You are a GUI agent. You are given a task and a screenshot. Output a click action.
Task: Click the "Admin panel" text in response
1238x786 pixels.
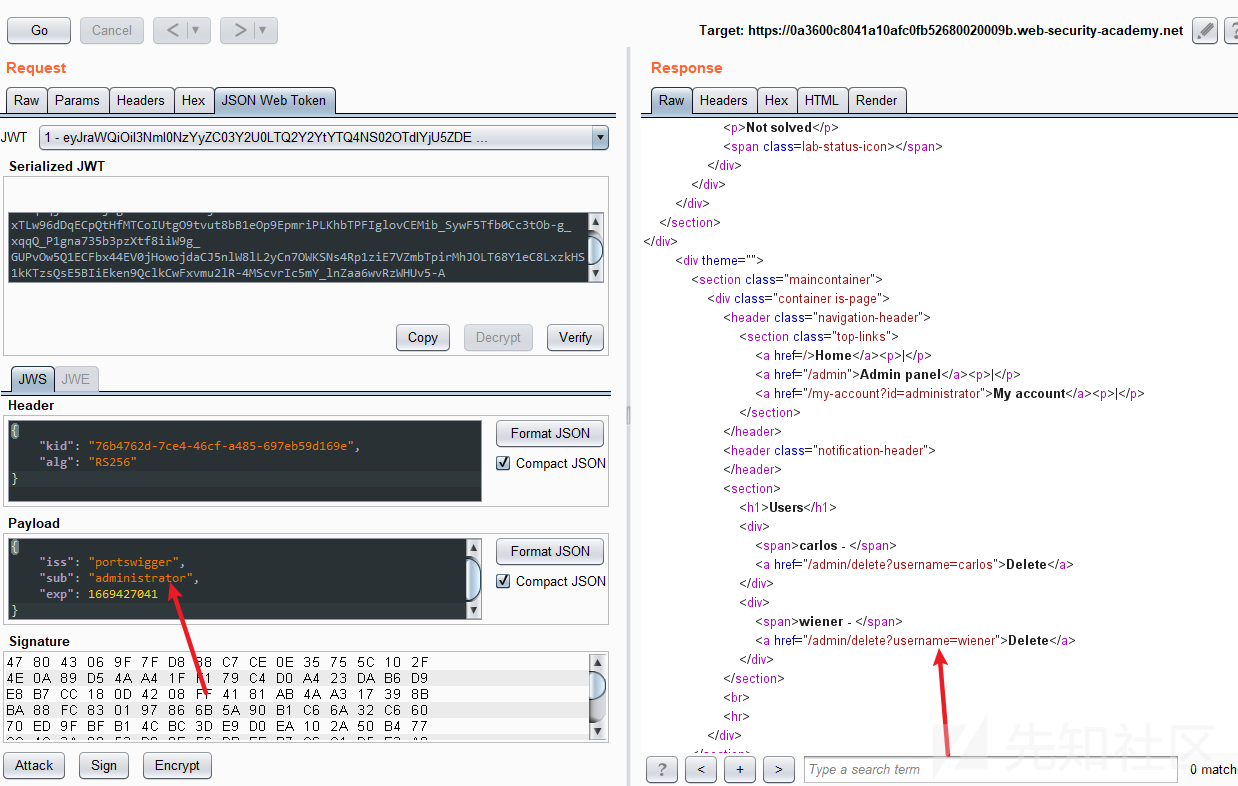[900, 374]
